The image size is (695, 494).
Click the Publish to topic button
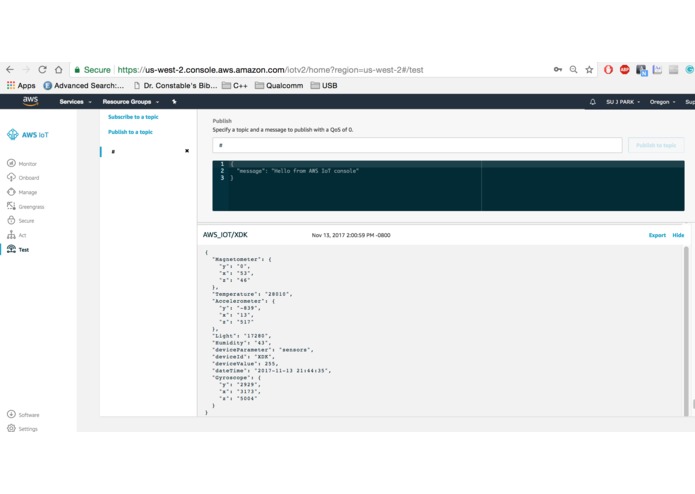656,145
